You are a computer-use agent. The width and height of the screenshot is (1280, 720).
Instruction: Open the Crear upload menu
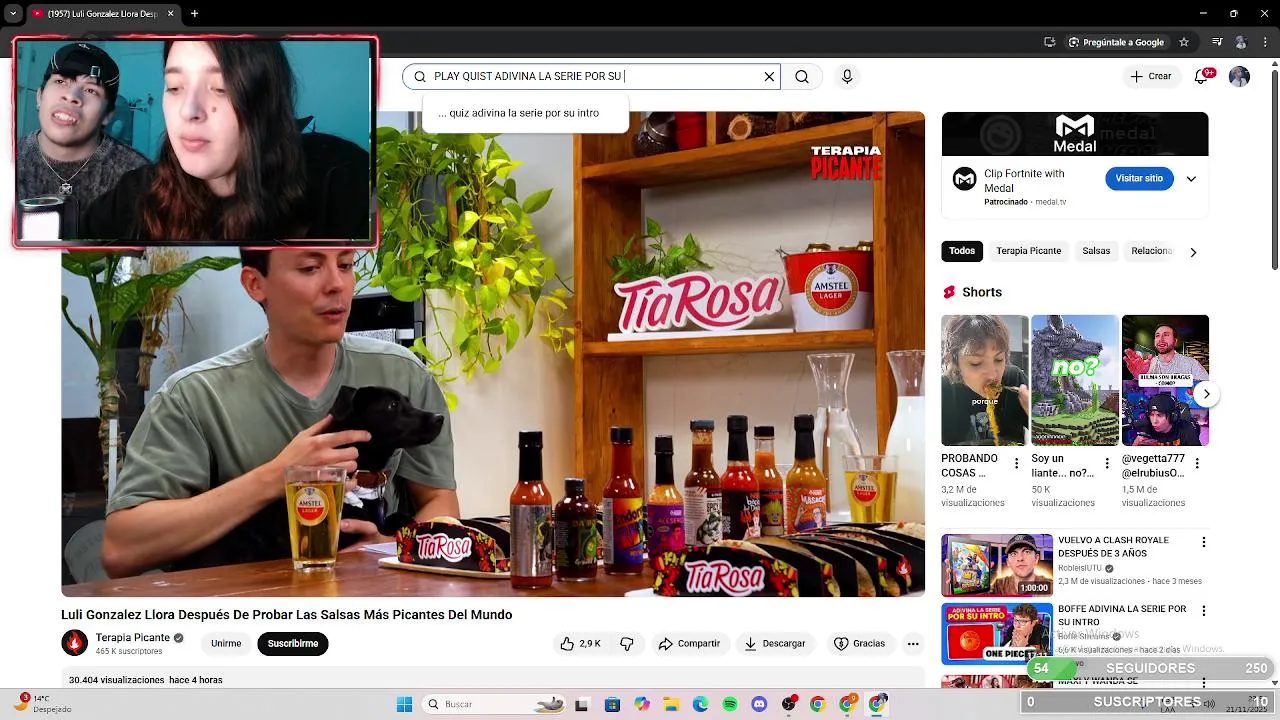point(1151,76)
